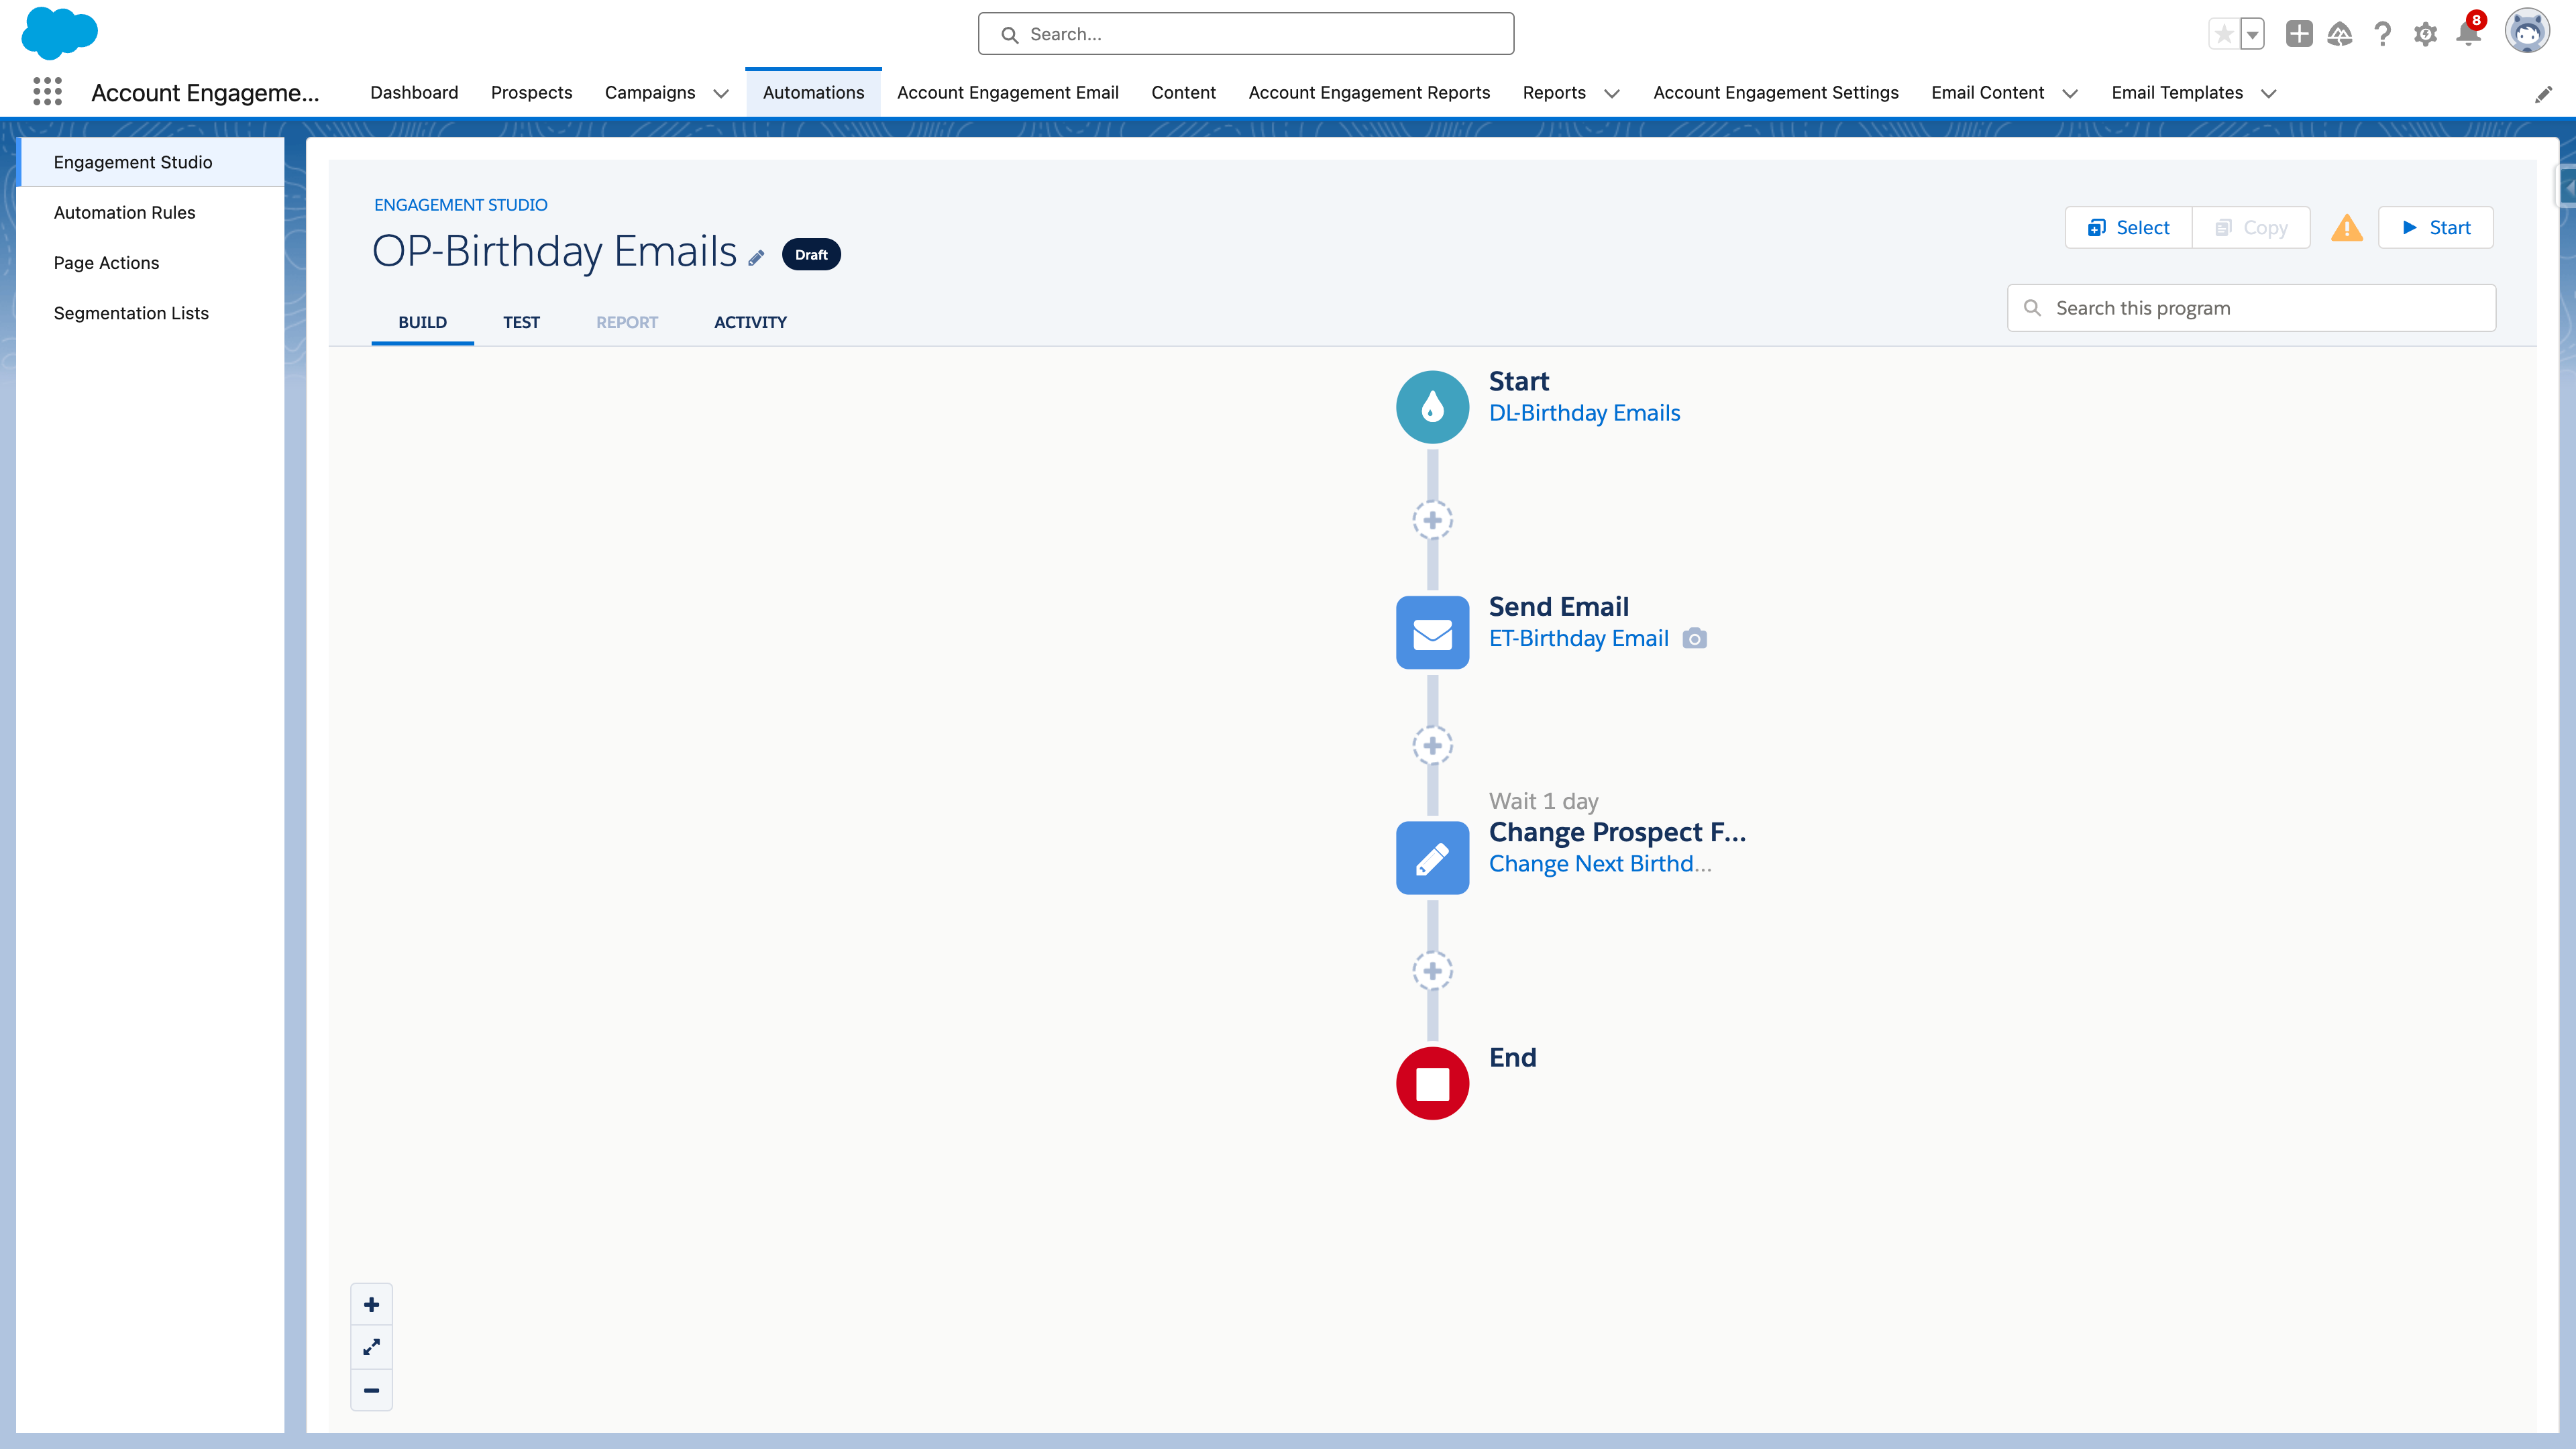Open the Setup gear icon
This screenshot has height=1449, width=2576.
(x=2425, y=34)
